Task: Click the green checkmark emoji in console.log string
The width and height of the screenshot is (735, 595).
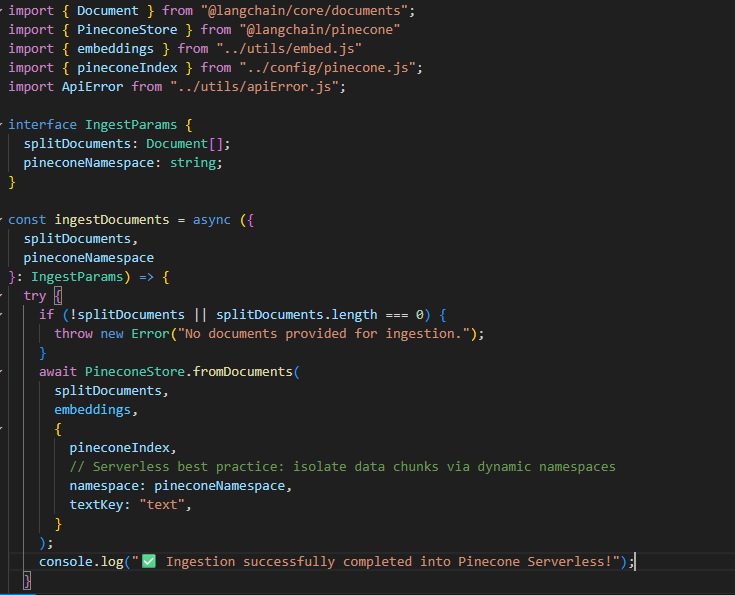Action: click(149, 561)
